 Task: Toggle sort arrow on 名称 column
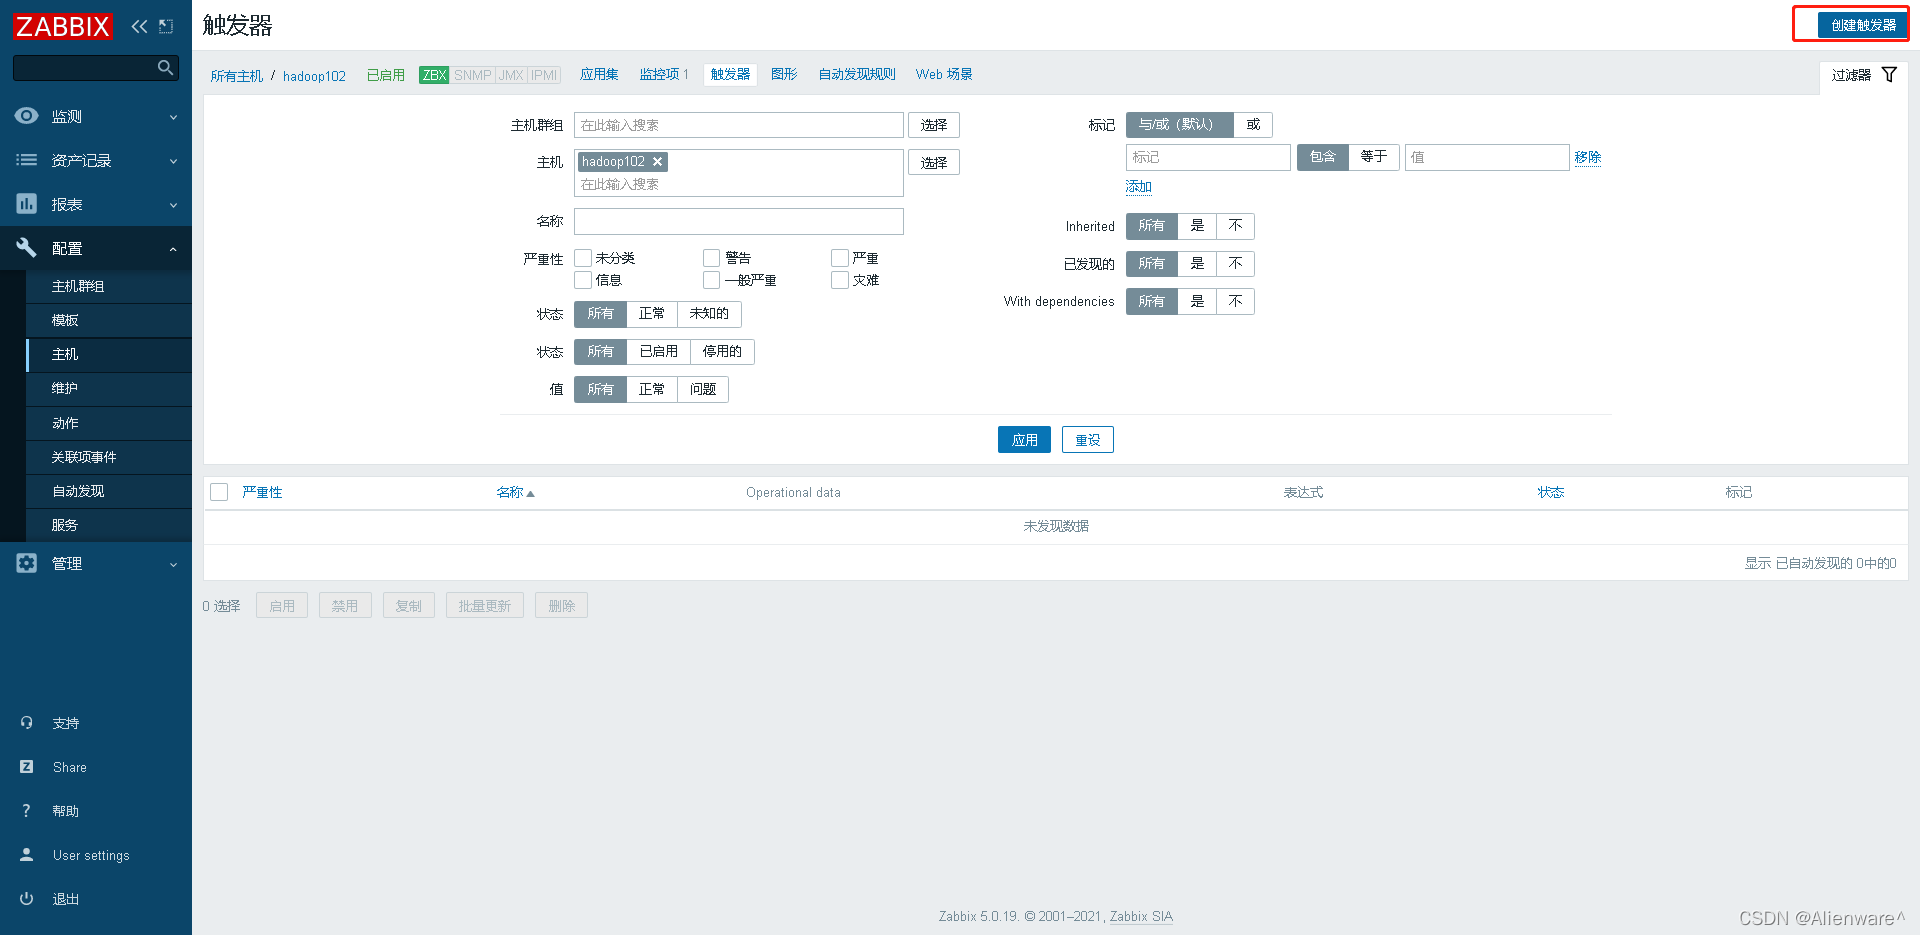[530, 493]
